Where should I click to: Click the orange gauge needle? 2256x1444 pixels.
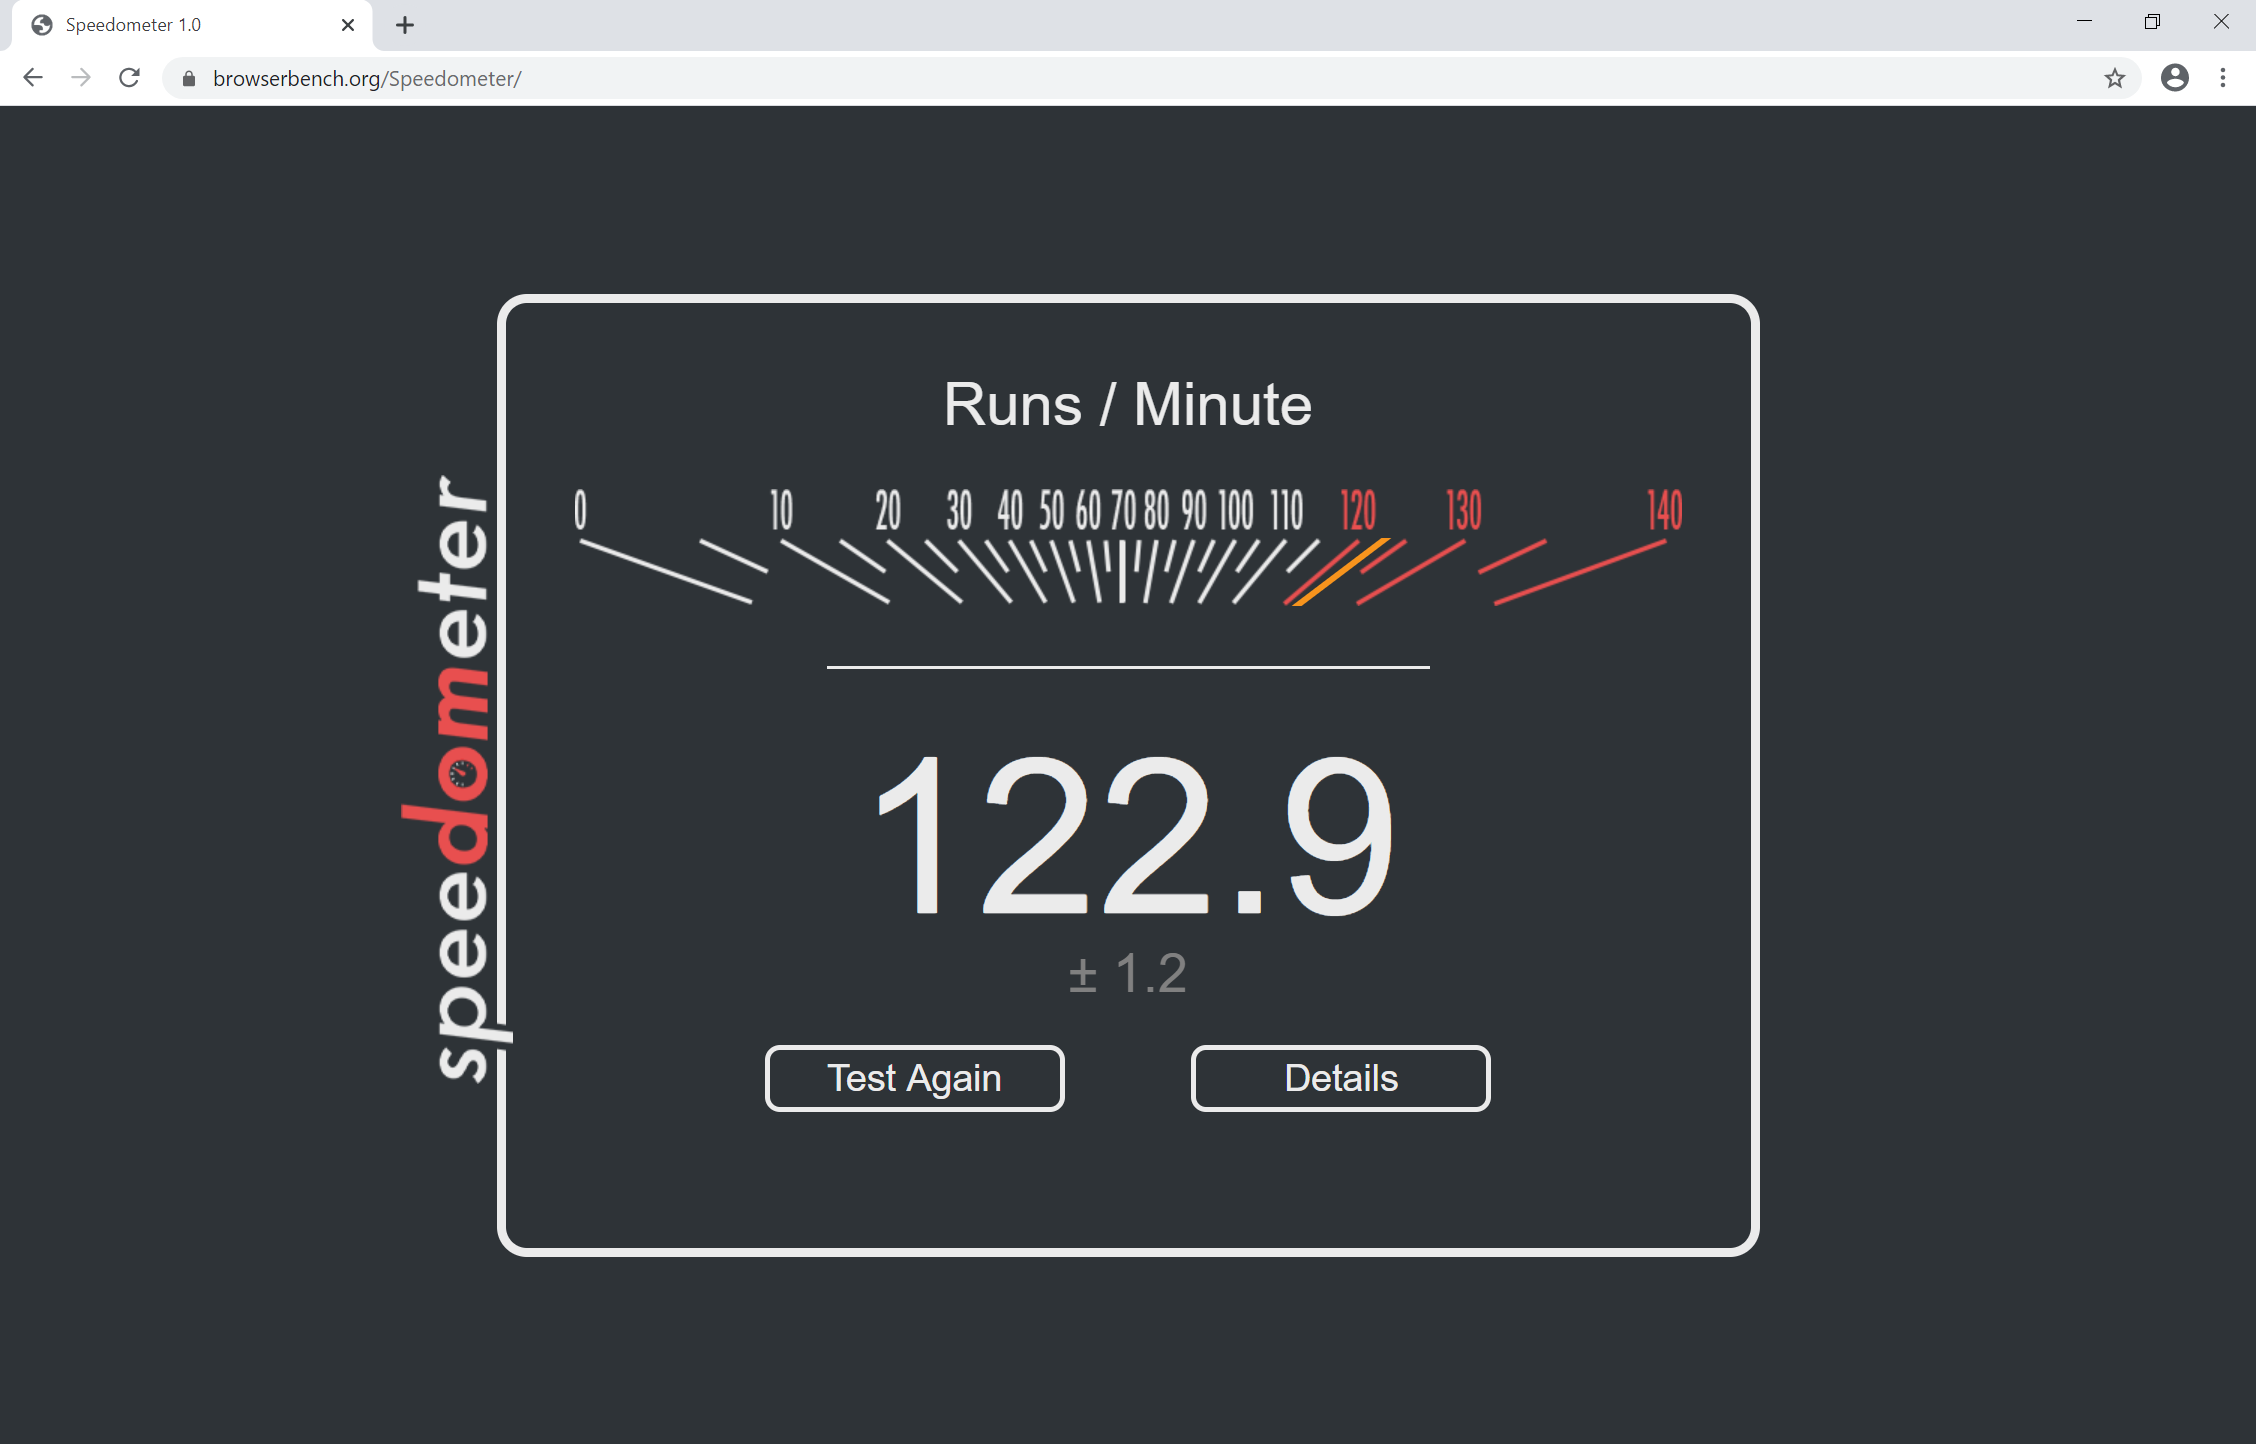coord(1341,572)
